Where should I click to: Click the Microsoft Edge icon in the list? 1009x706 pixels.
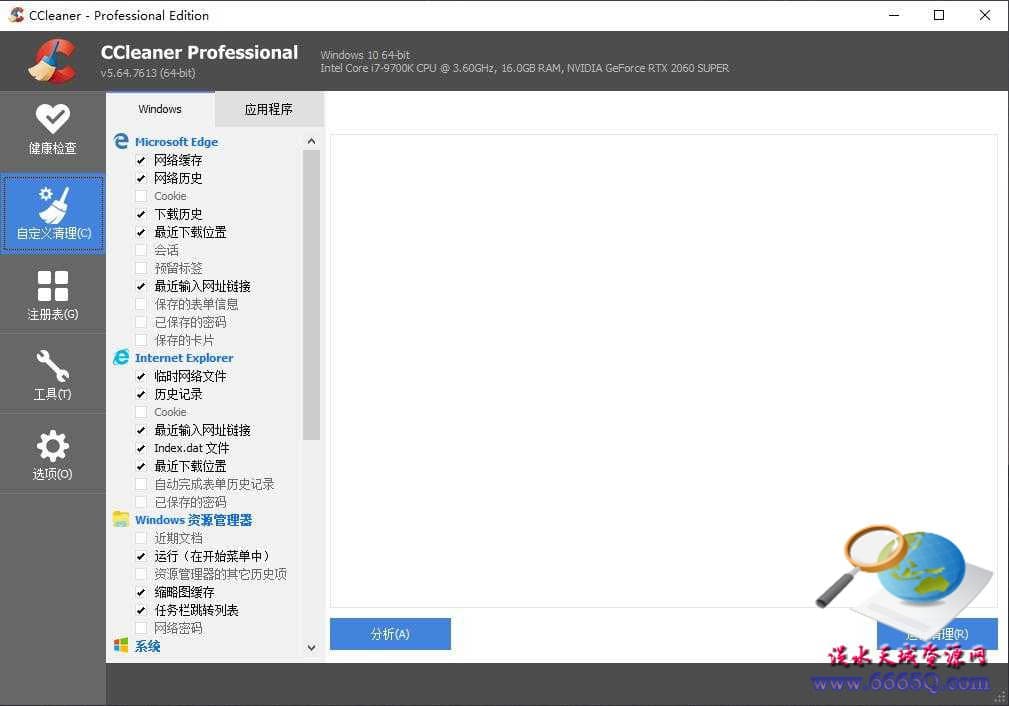point(121,141)
